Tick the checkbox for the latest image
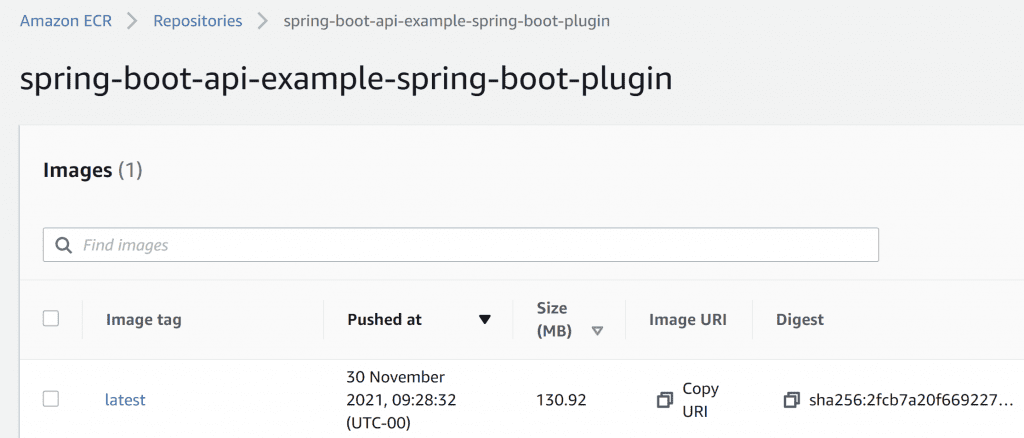Image resolution: width=1024 pixels, height=438 pixels. [x=51, y=399]
